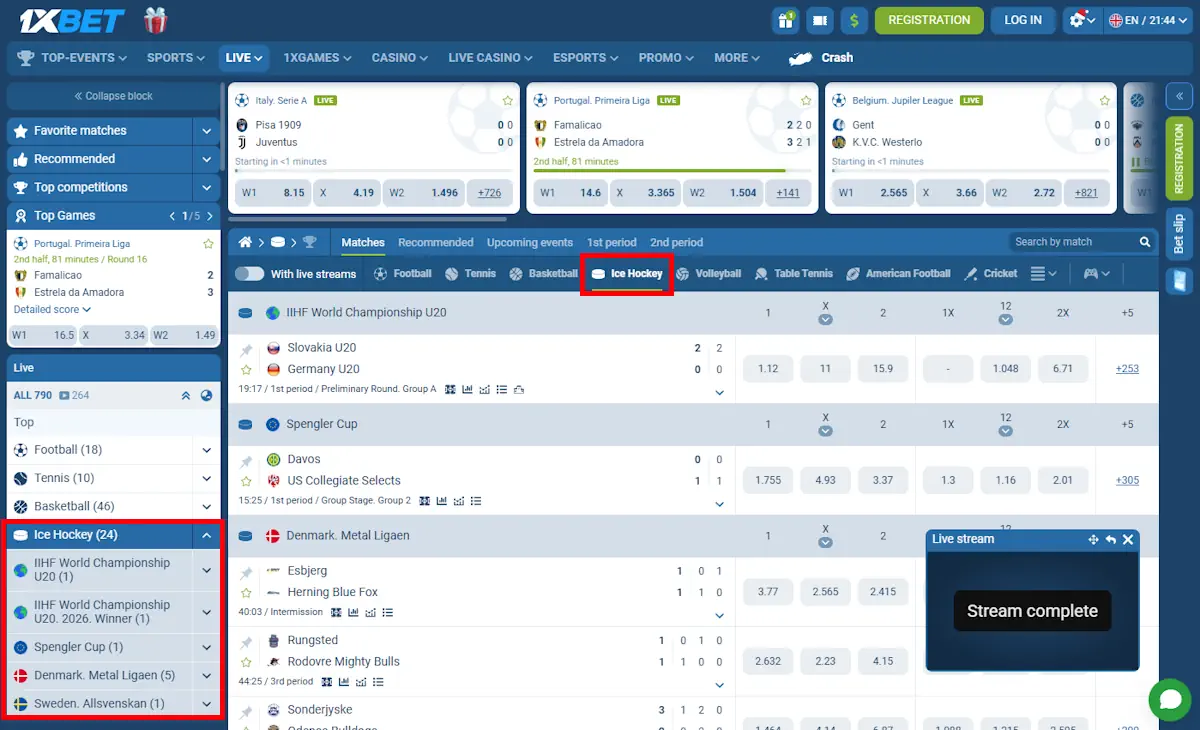Click the dollar sign payments icon in header
The height and width of the screenshot is (730, 1200).
pos(855,19)
